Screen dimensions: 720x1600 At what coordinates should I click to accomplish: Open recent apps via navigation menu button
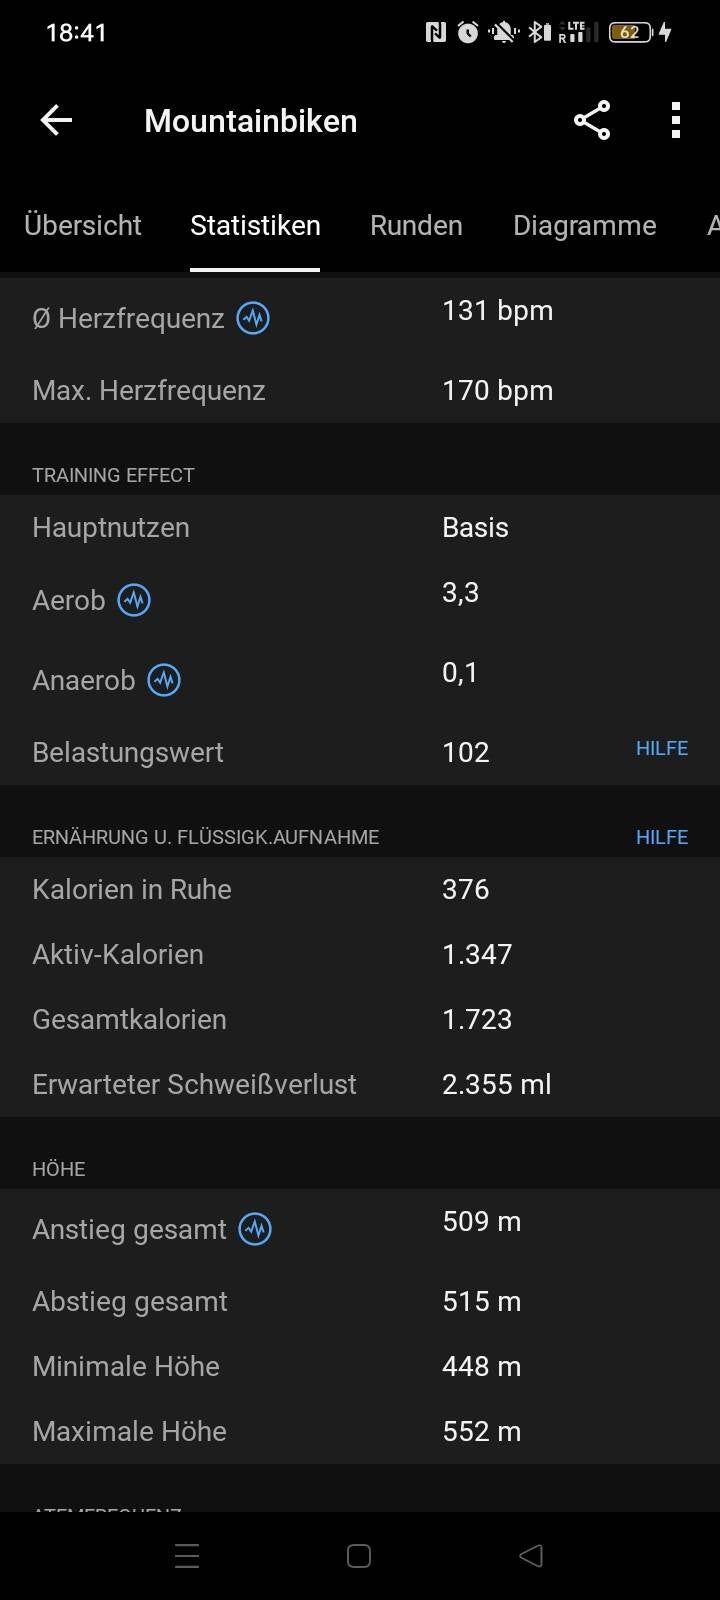pos(187,1556)
